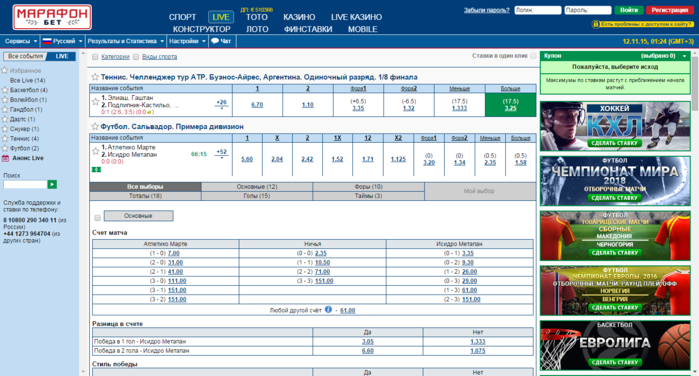Select the Тоталы (18) tab
Image resolution: width=699 pixels, height=376 pixels.
pyautogui.click(x=145, y=196)
